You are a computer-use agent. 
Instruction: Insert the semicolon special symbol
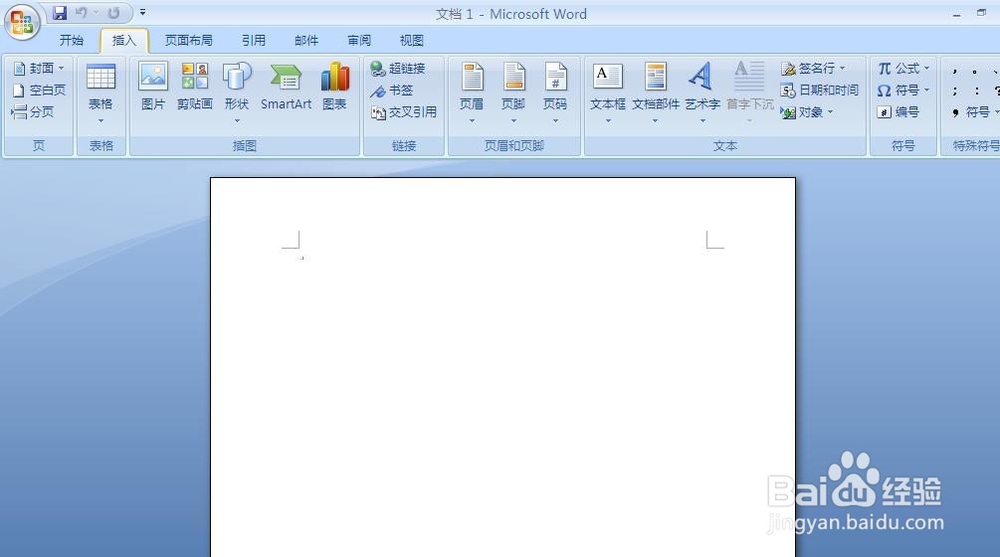point(955,91)
